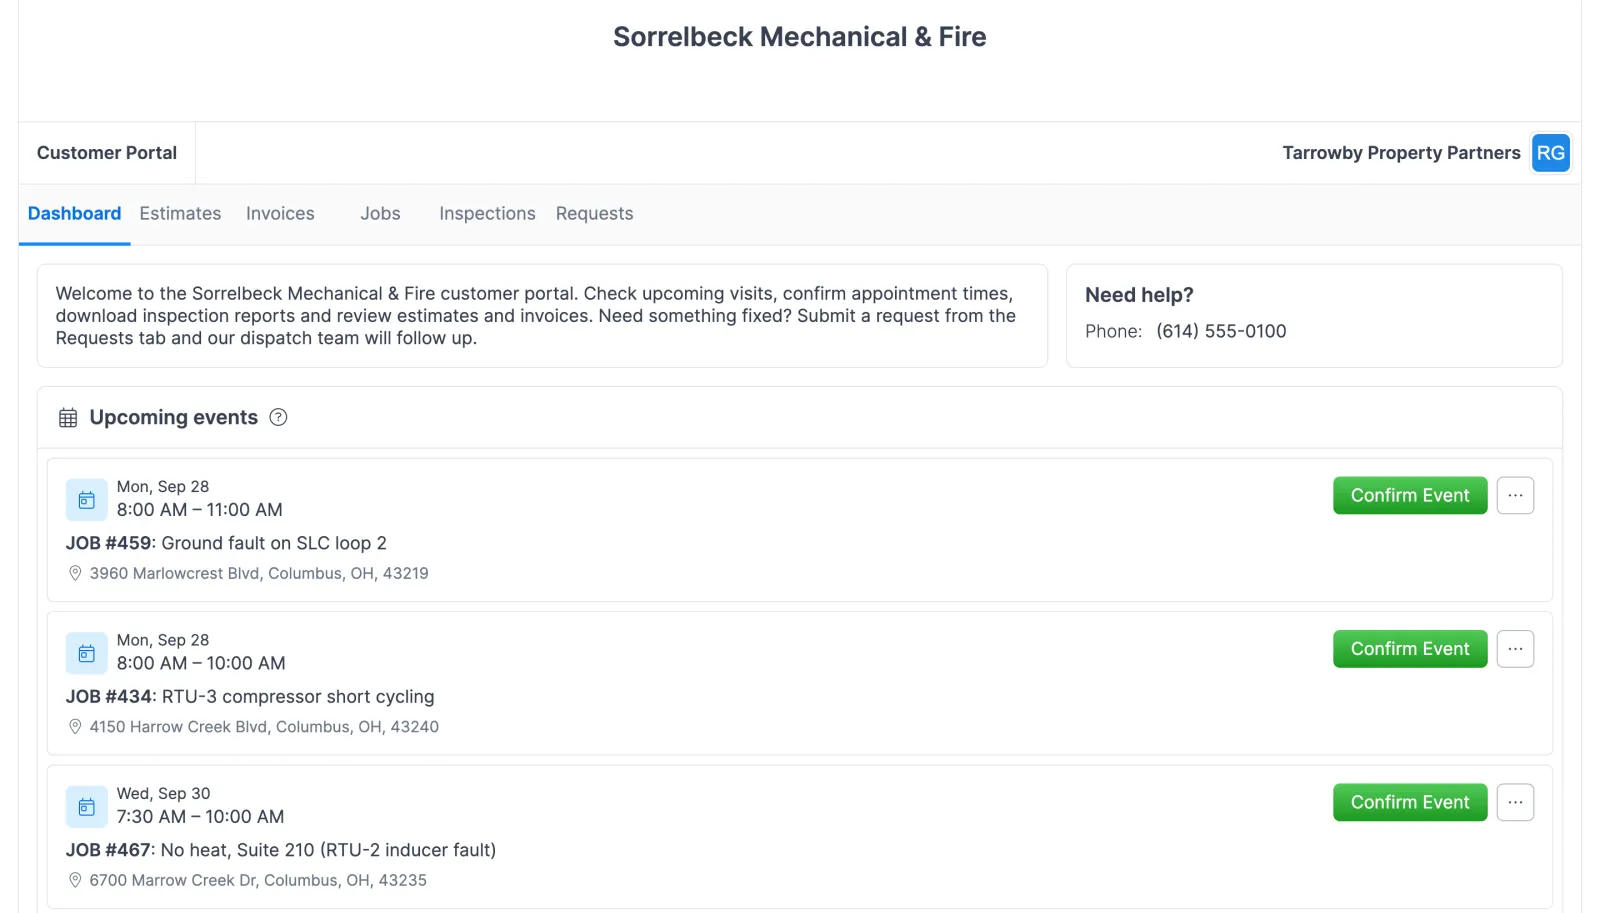Switch to the Estimates tab
The height and width of the screenshot is (913, 1600).
pyautogui.click(x=180, y=213)
